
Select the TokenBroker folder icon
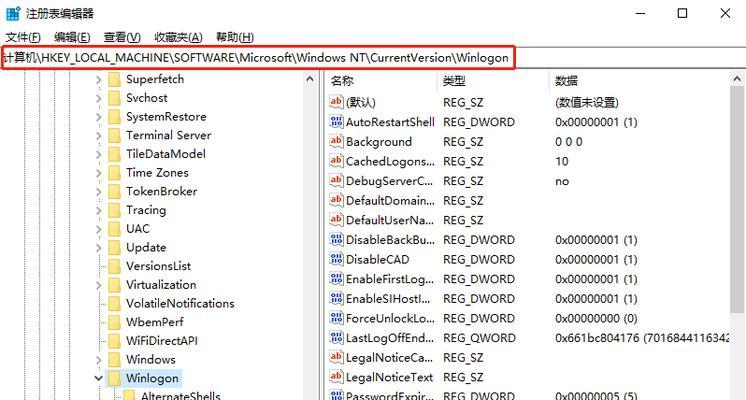coord(114,191)
